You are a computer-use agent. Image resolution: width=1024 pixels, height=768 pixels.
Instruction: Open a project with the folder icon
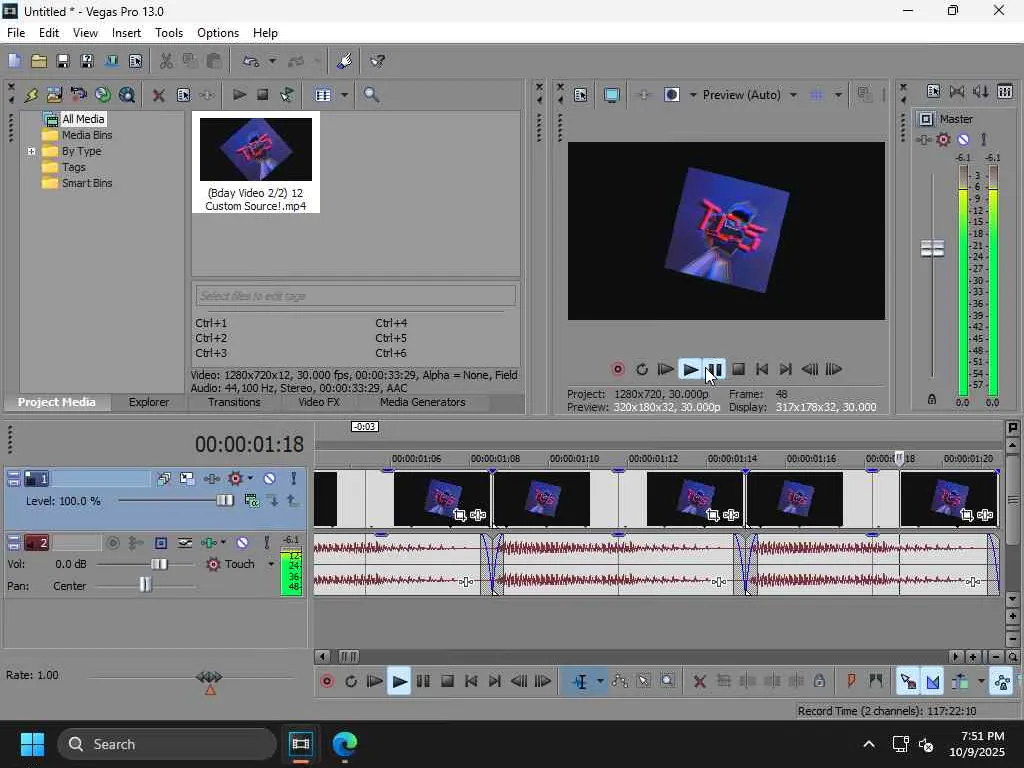[39, 61]
